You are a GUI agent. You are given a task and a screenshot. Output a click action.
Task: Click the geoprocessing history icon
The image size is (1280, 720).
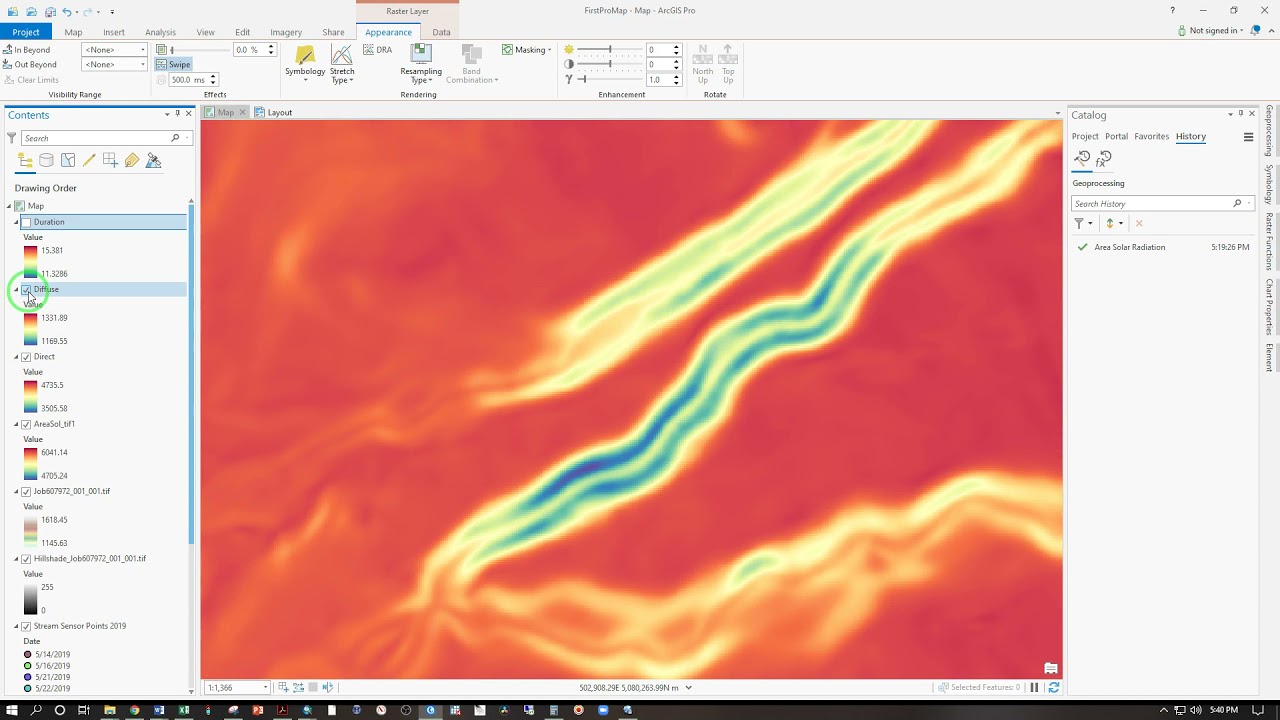pyautogui.click(x=1082, y=158)
